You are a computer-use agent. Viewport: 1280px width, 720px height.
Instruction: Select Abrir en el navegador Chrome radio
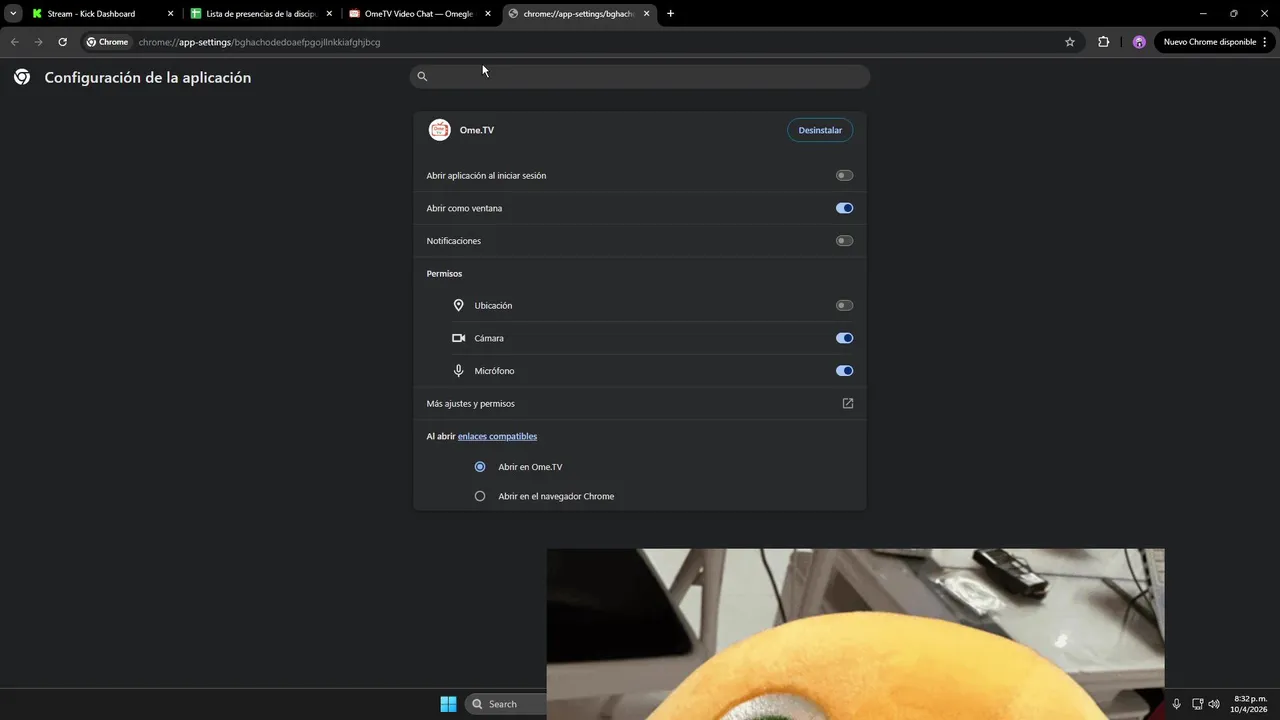[x=480, y=496]
